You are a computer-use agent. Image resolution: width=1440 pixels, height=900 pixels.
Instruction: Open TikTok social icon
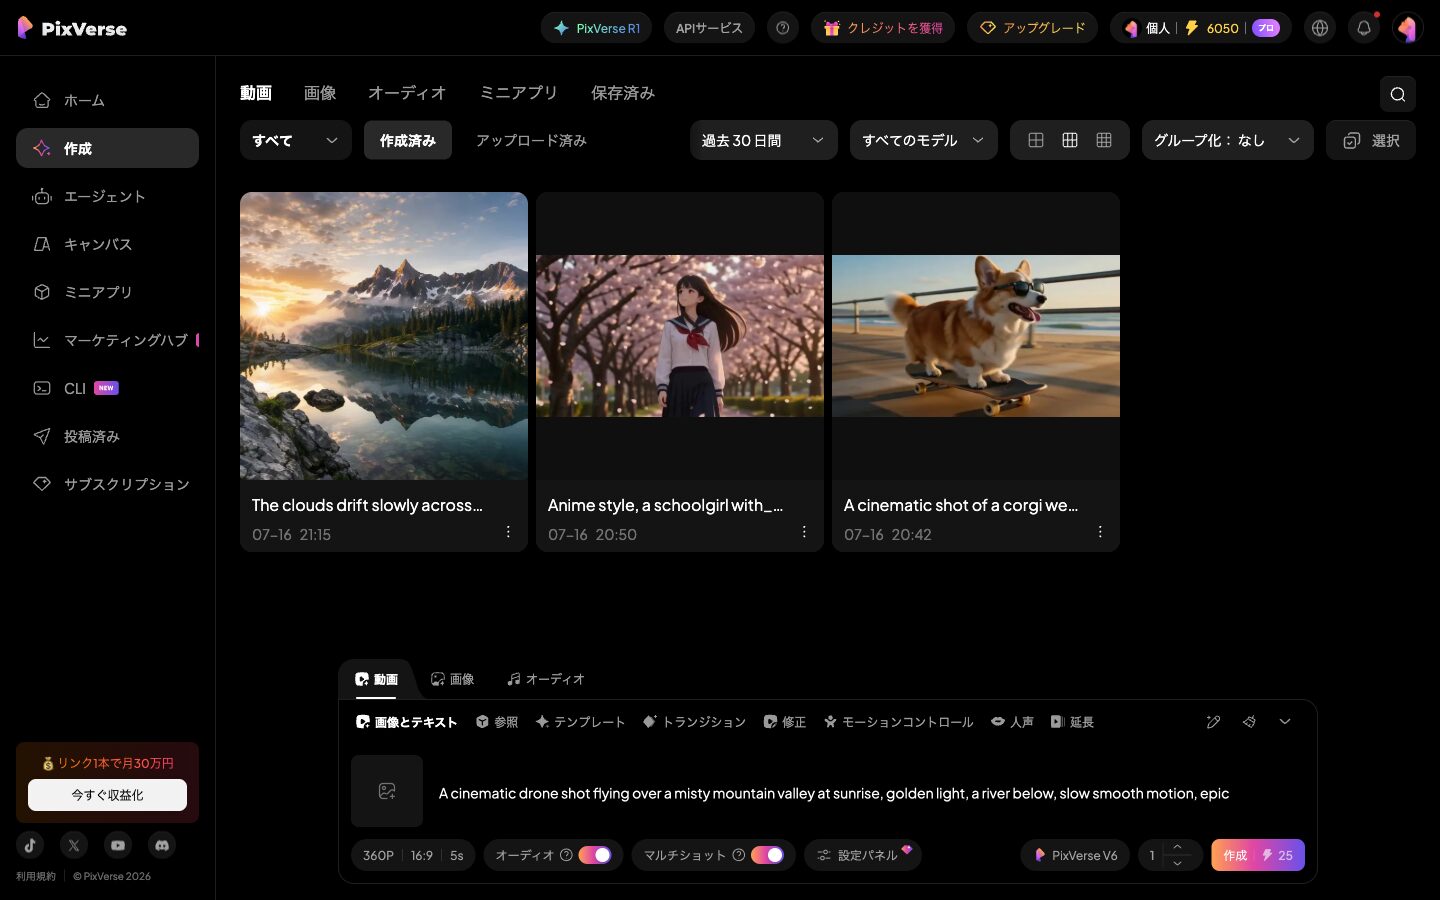[x=30, y=845]
